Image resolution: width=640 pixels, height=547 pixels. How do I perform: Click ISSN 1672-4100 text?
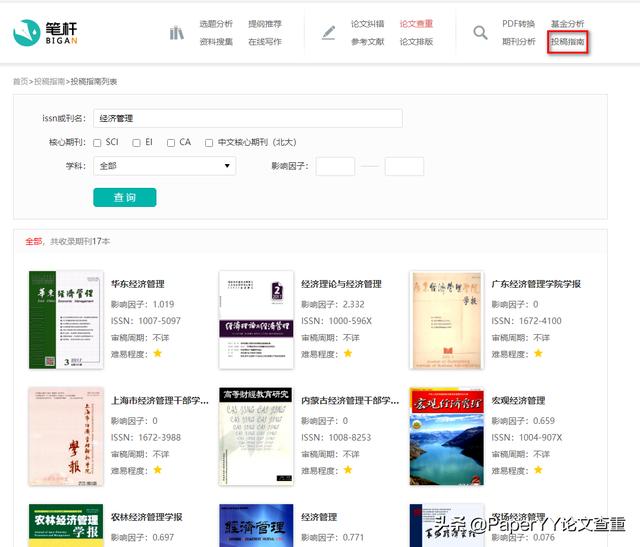pyautogui.click(x=527, y=321)
